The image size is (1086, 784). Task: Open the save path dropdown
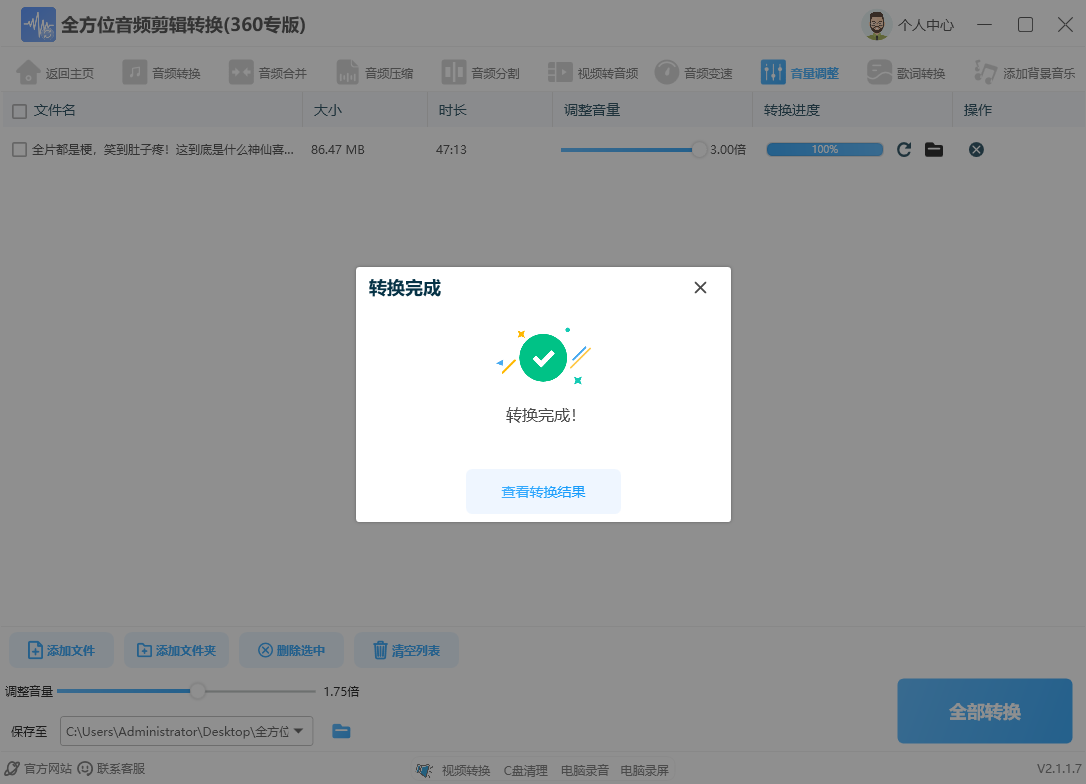(300, 731)
